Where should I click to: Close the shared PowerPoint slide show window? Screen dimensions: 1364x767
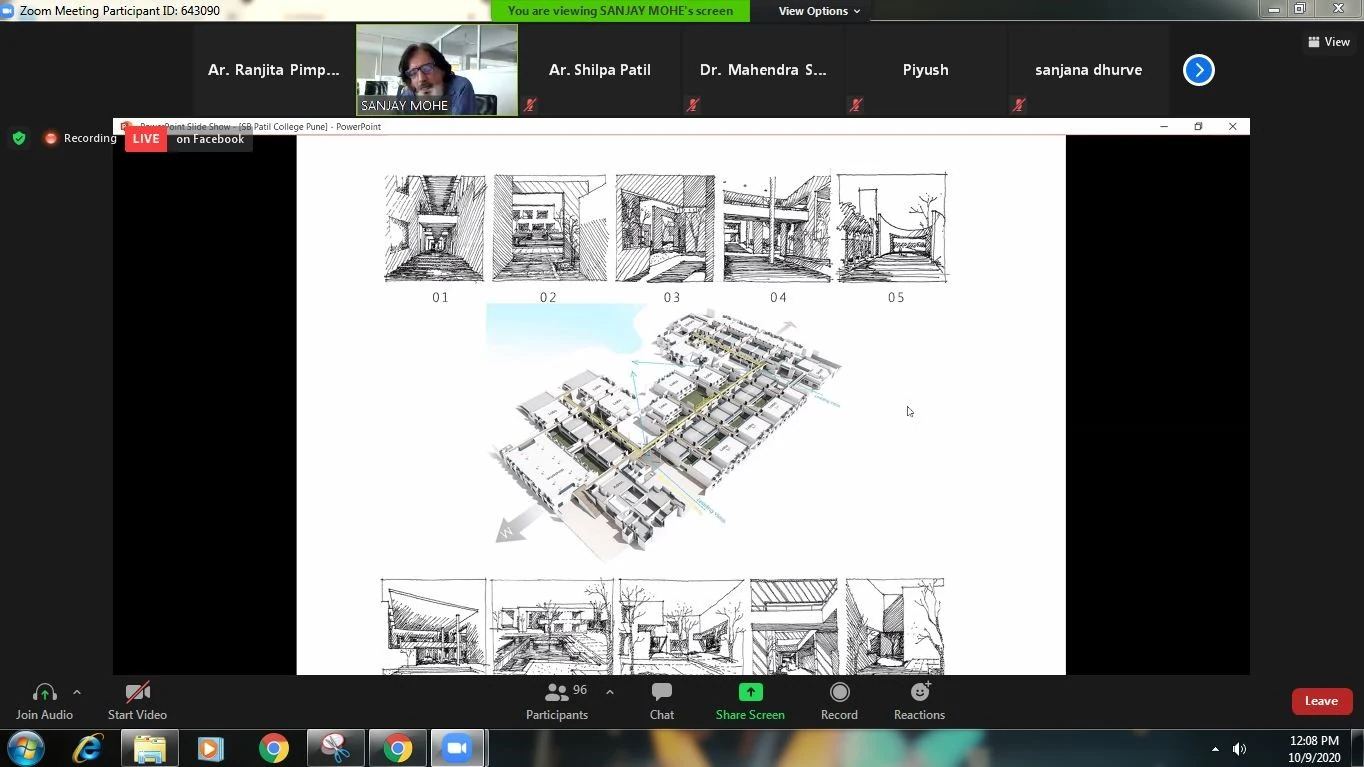(x=1233, y=127)
